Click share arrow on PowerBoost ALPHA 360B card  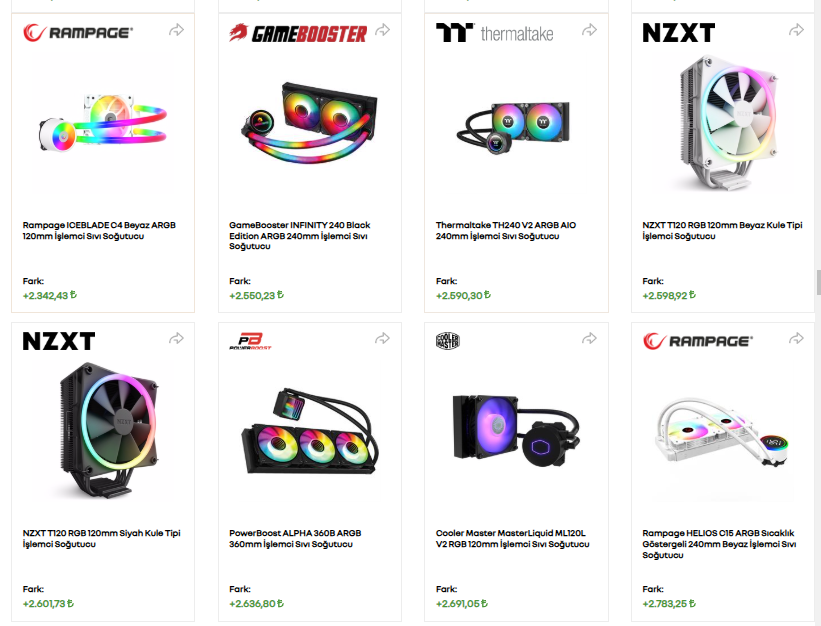click(383, 339)
